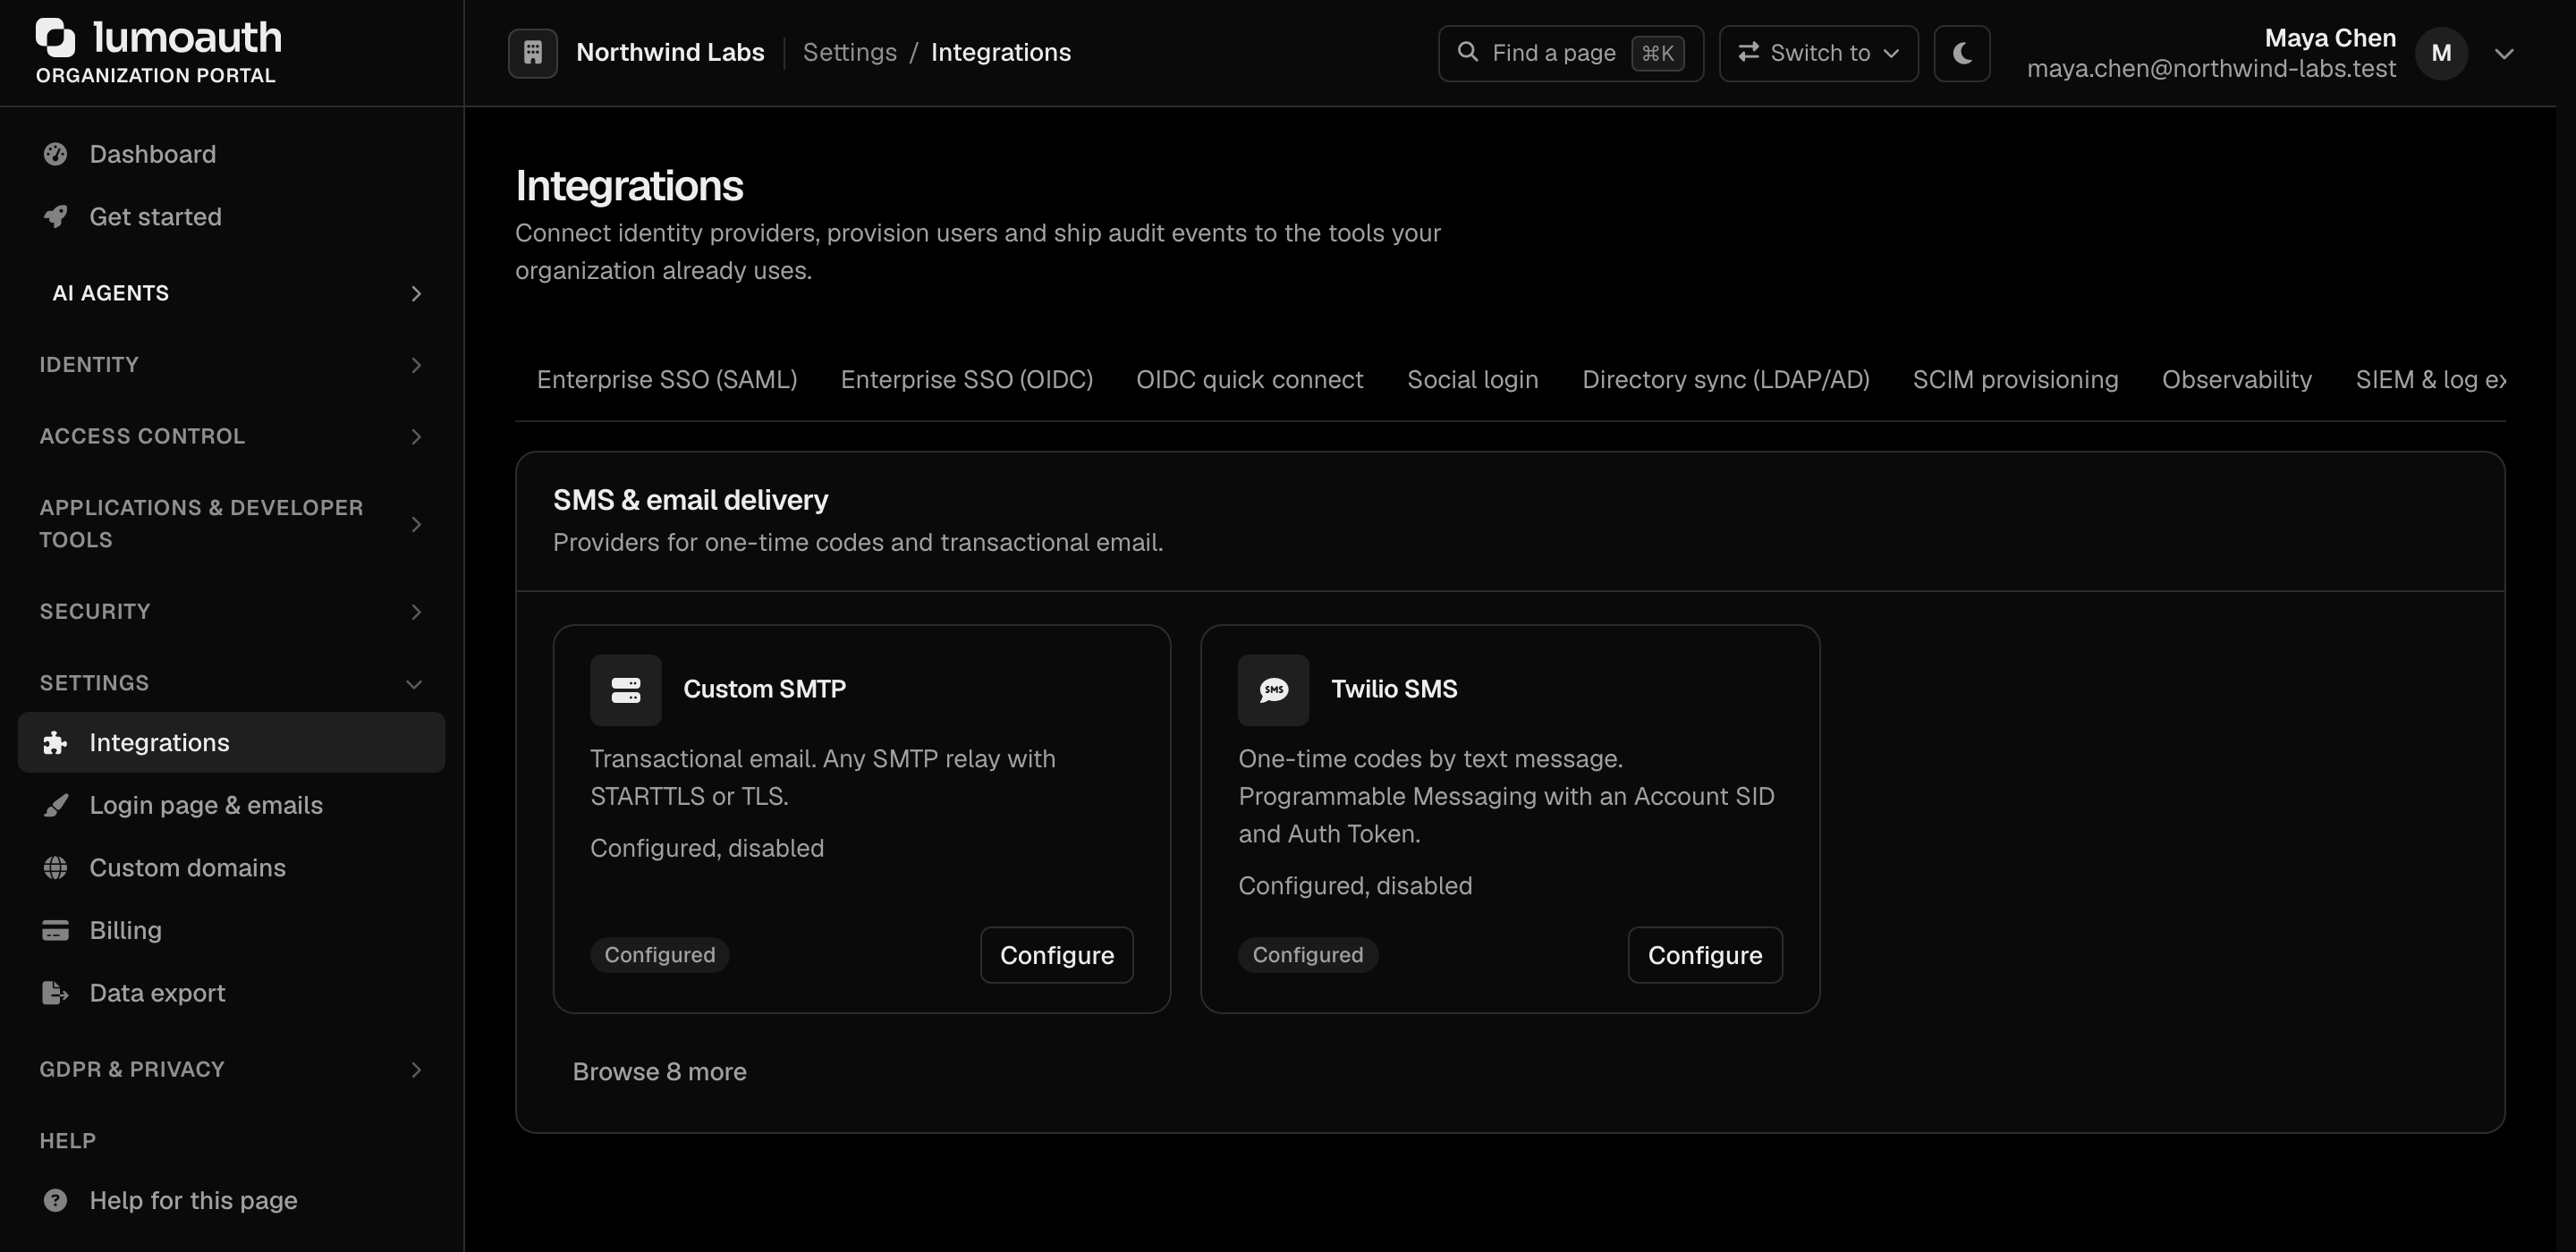Switch to OIDC quick connect tab
2576x1252 pixels.
pos(1249,380)
